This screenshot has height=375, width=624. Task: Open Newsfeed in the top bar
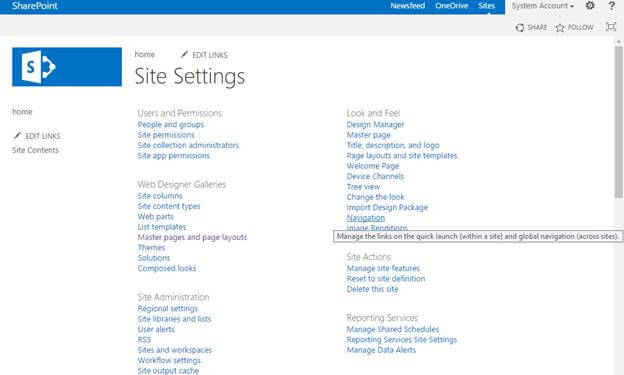[408, 6]
